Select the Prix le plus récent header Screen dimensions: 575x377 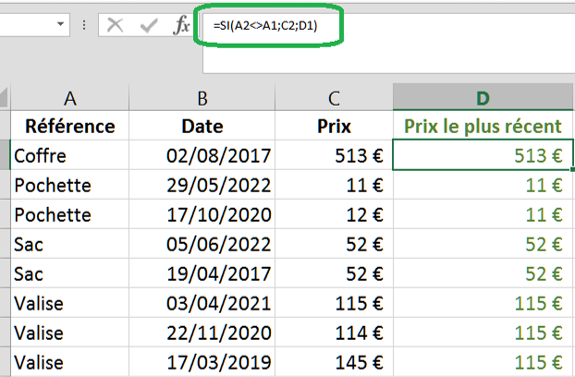pyautogui.click(x=483, y=126)
